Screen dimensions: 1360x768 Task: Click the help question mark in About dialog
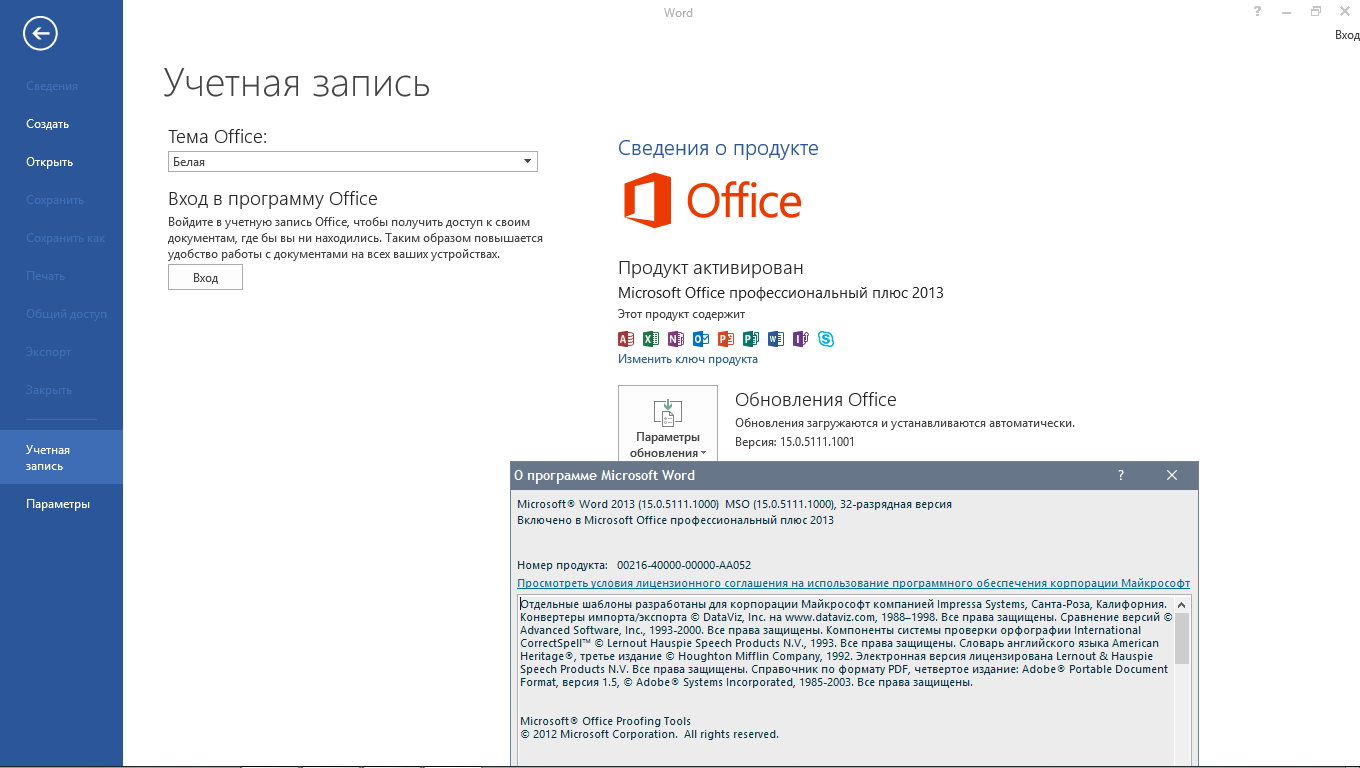click(x=1121, y=475)
